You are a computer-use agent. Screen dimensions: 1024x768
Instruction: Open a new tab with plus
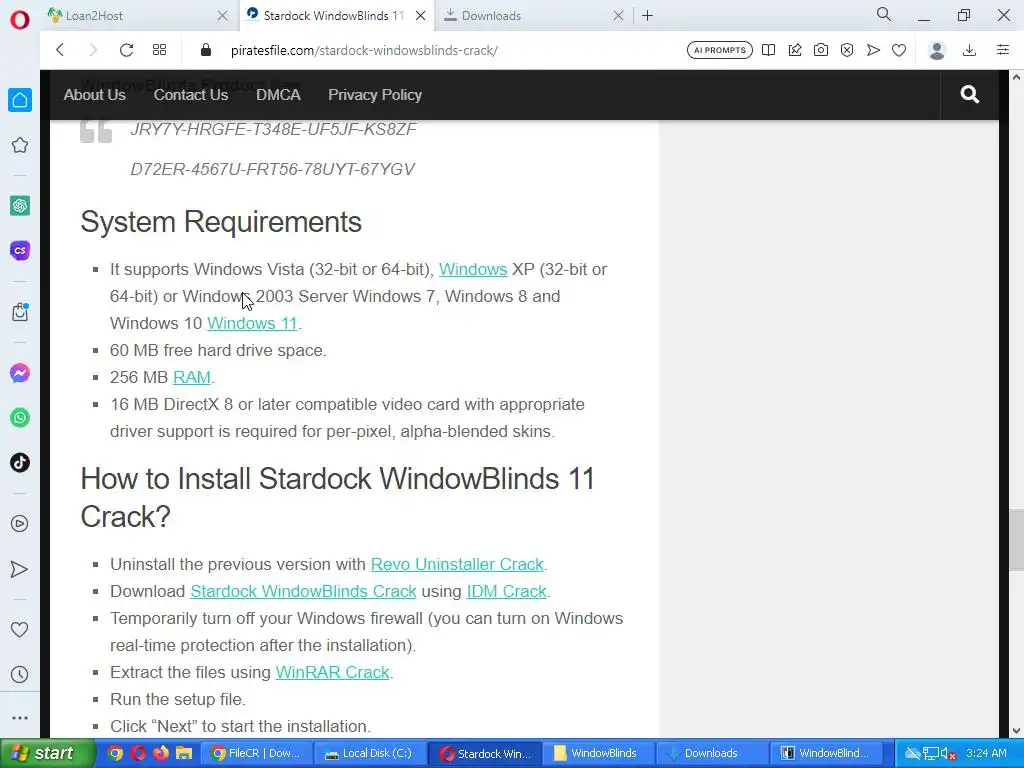pyautogui.click(x=647, y=16)
